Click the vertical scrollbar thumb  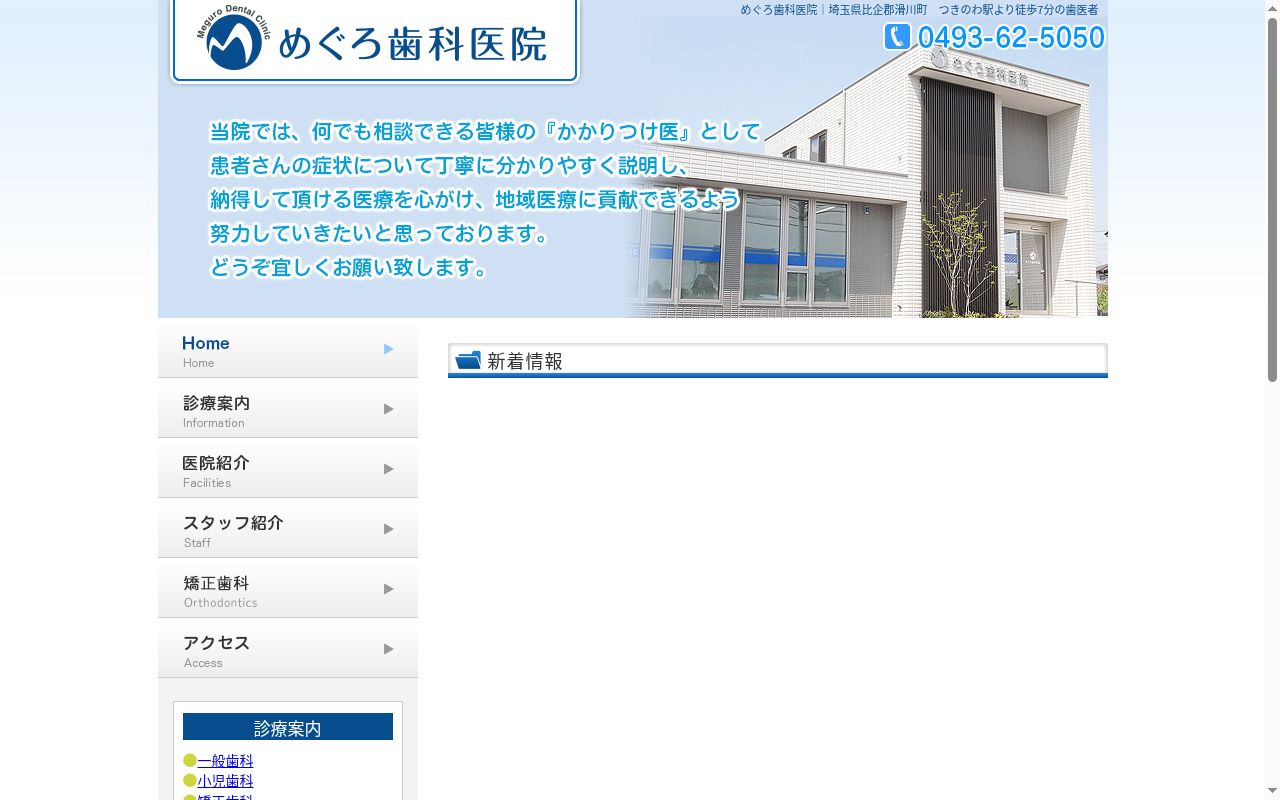click(x=1272, y=200)
